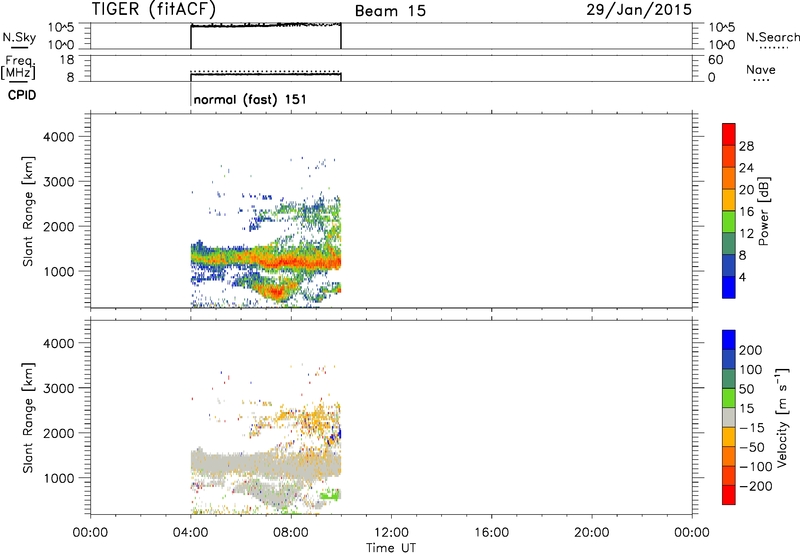Click the 18 frequency tick label
Viewport: 800px width, 554px height.
click(x=66, y=60)
